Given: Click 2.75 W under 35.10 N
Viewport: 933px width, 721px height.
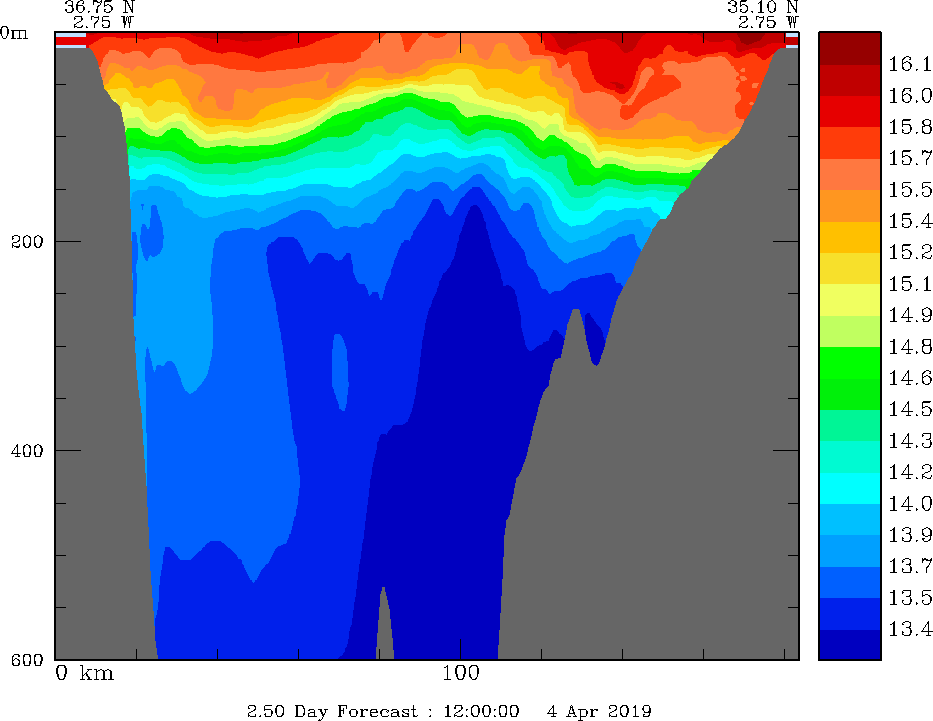Looking at the screenshot, I should [x=768, y=23].
